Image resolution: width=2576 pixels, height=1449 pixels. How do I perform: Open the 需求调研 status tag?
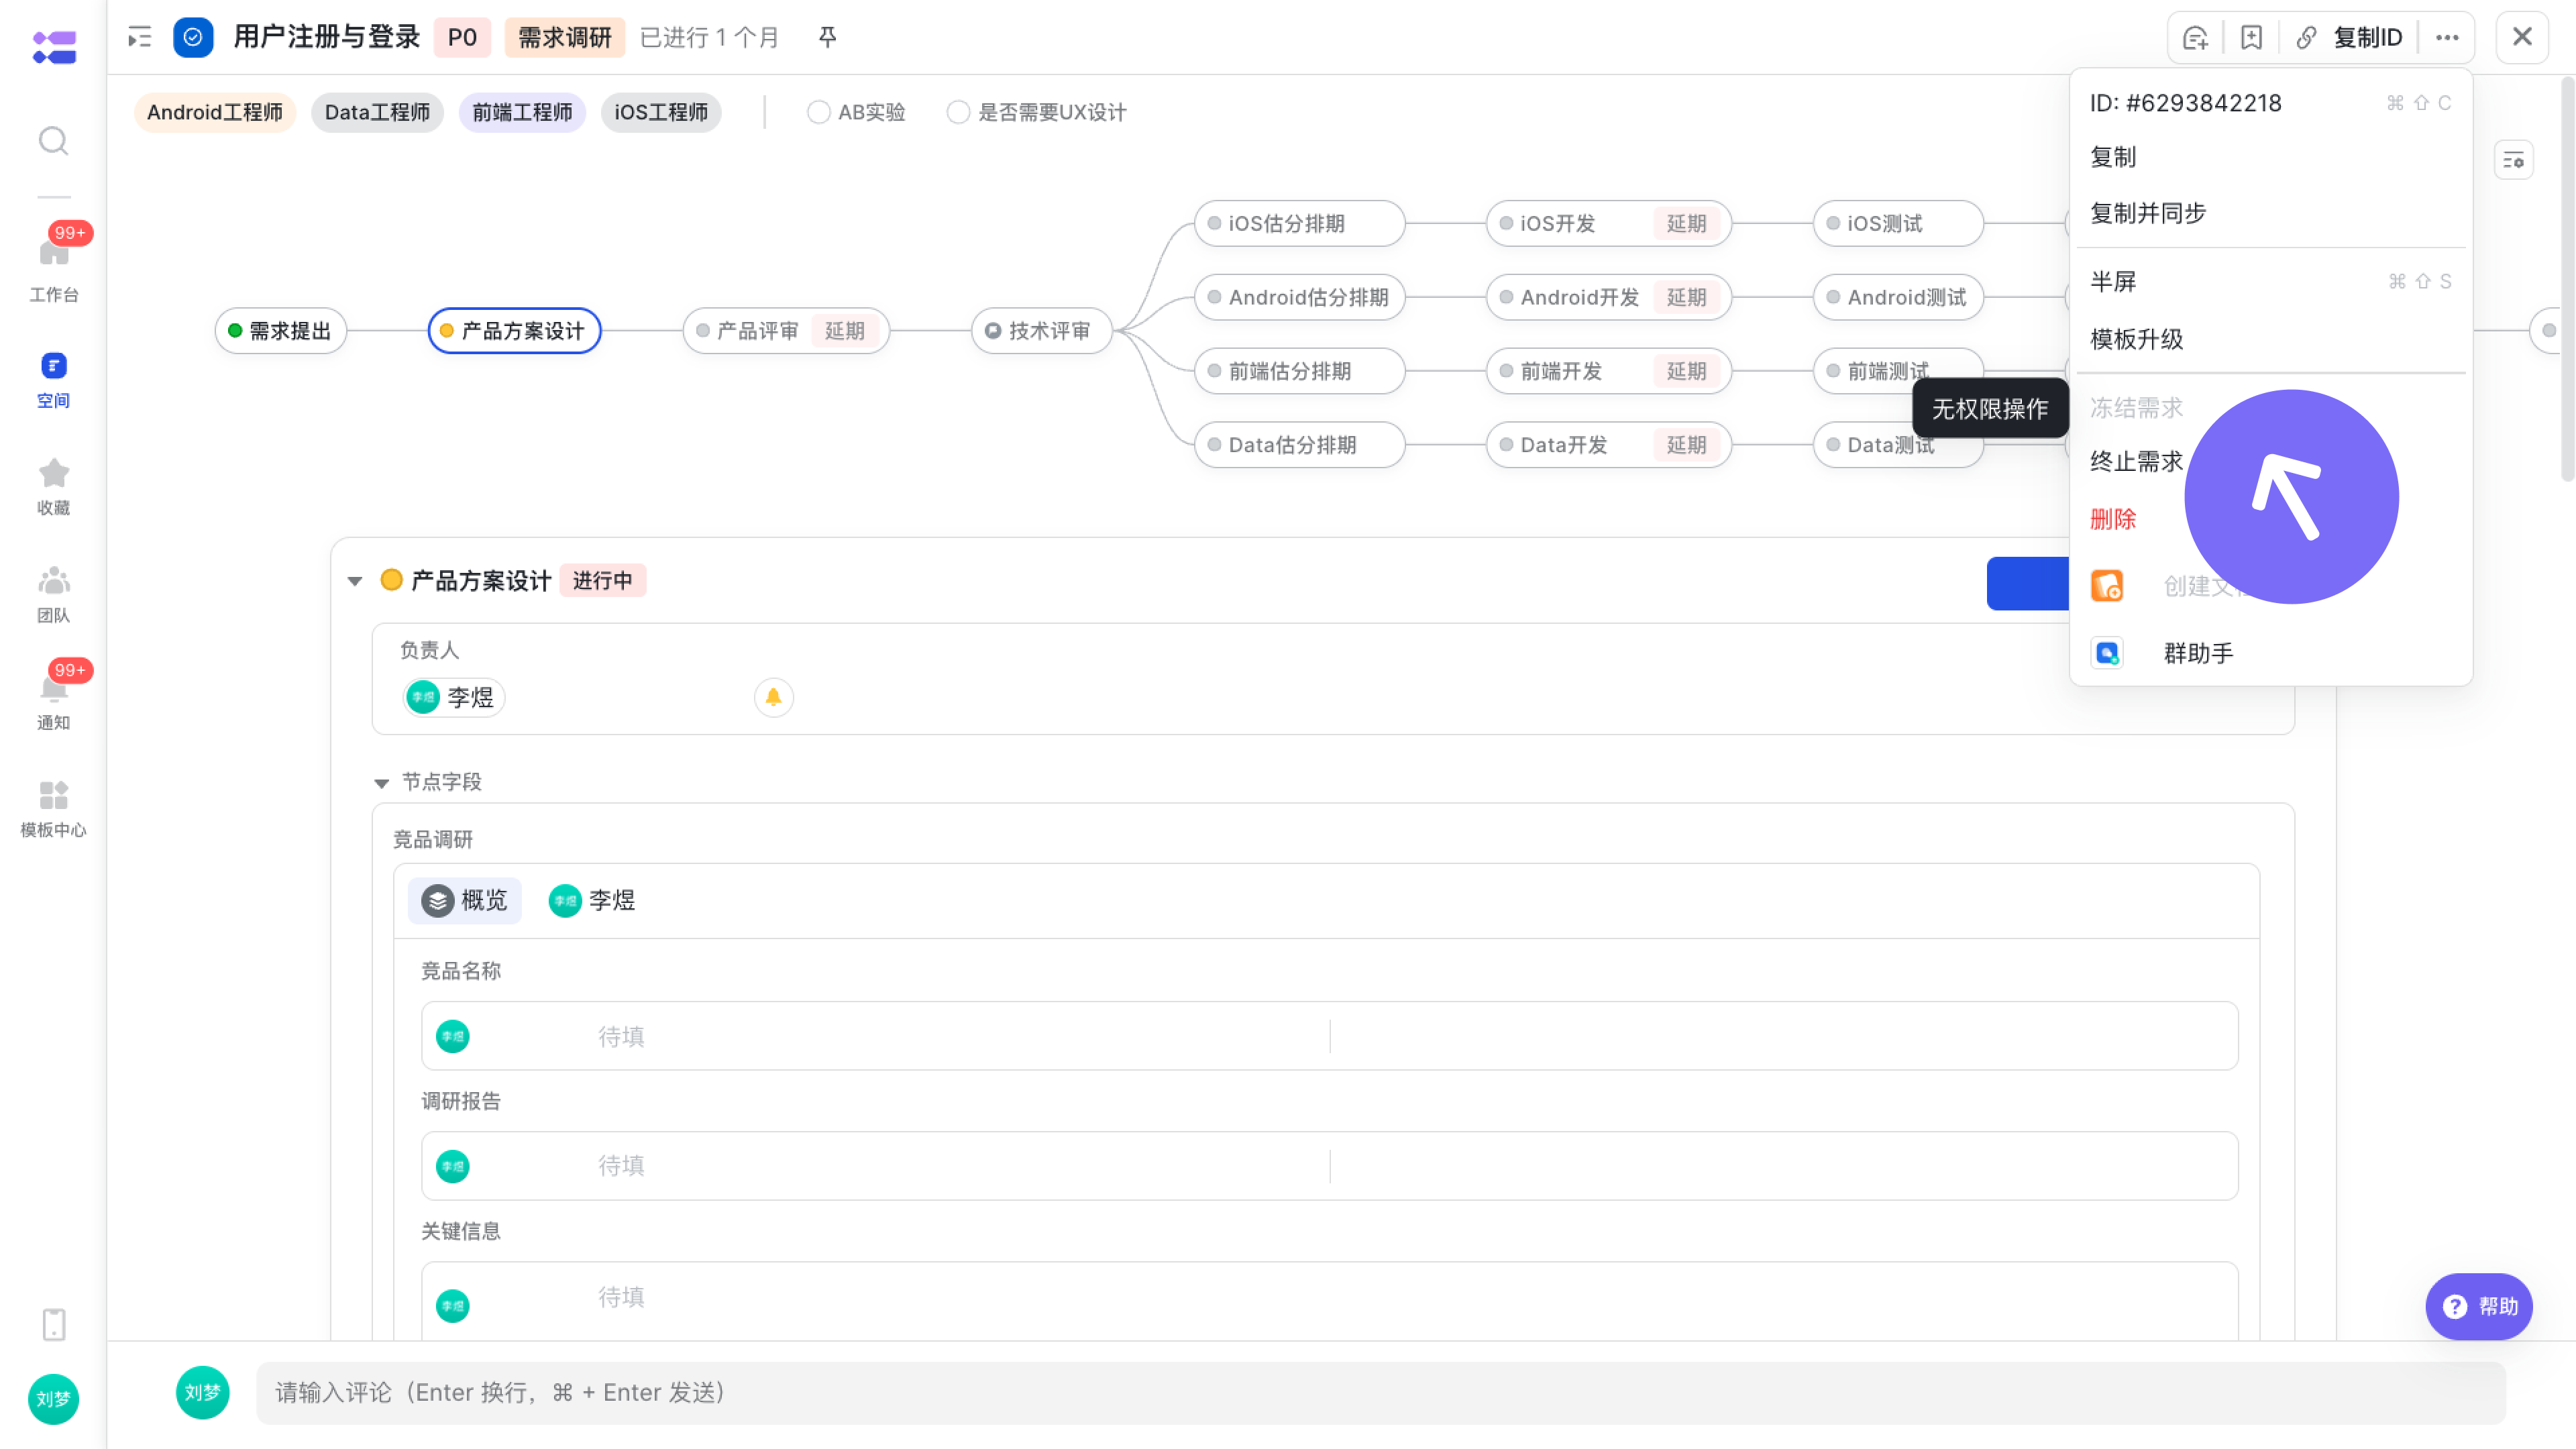(x=564, y=37)
